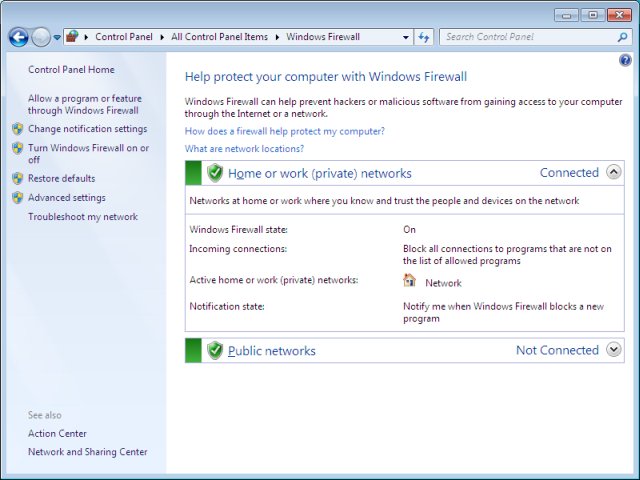Image resolution: width=640 pixels, height=480 pixels.
Task: Minimize the Windows Firewall window
Action: [x=567, y=16]
